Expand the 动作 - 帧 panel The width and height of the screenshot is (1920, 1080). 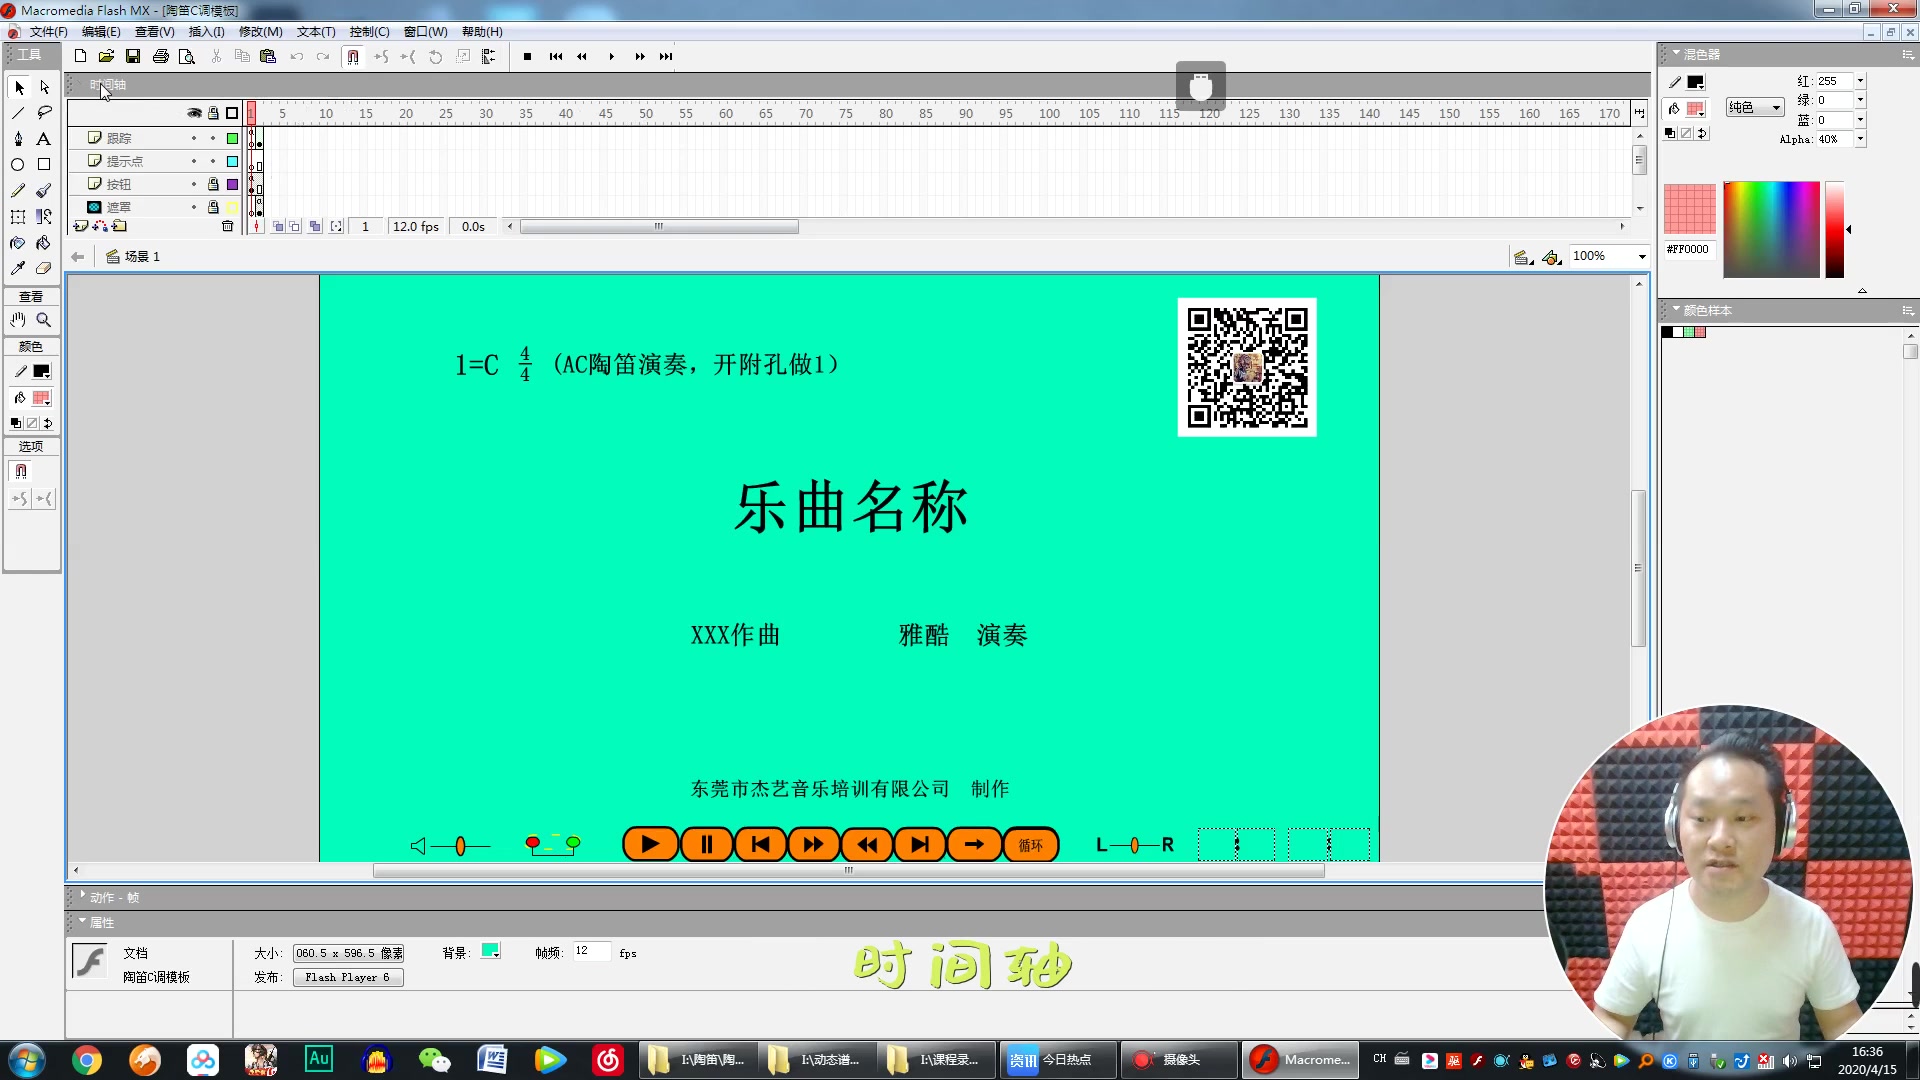[x=83, y=897]
